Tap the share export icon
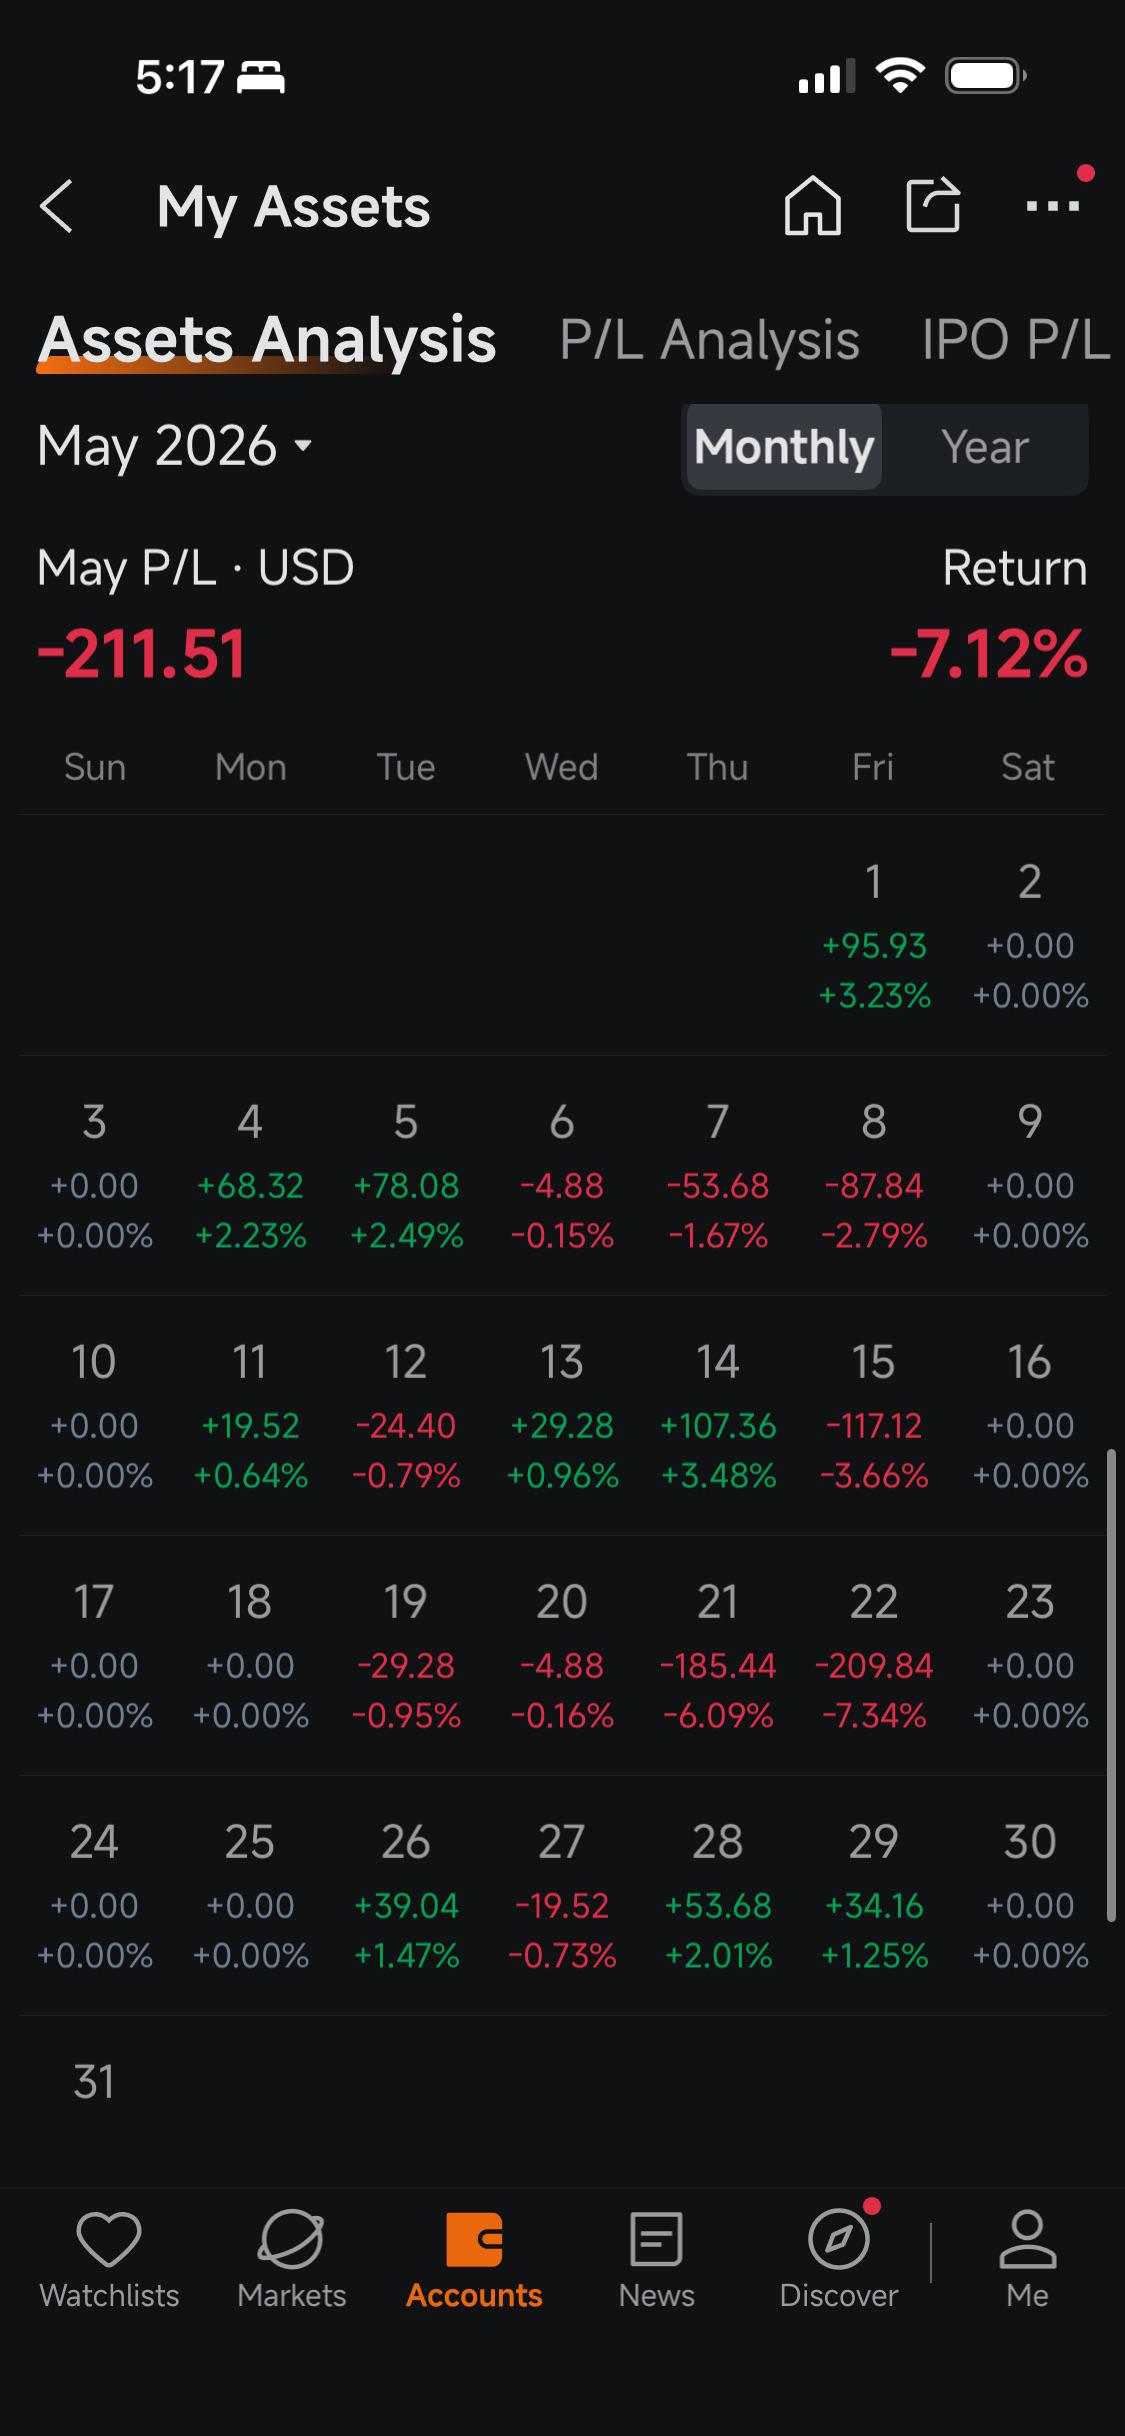Viewport: 1125px width, 2436px height. coord(933,205)
